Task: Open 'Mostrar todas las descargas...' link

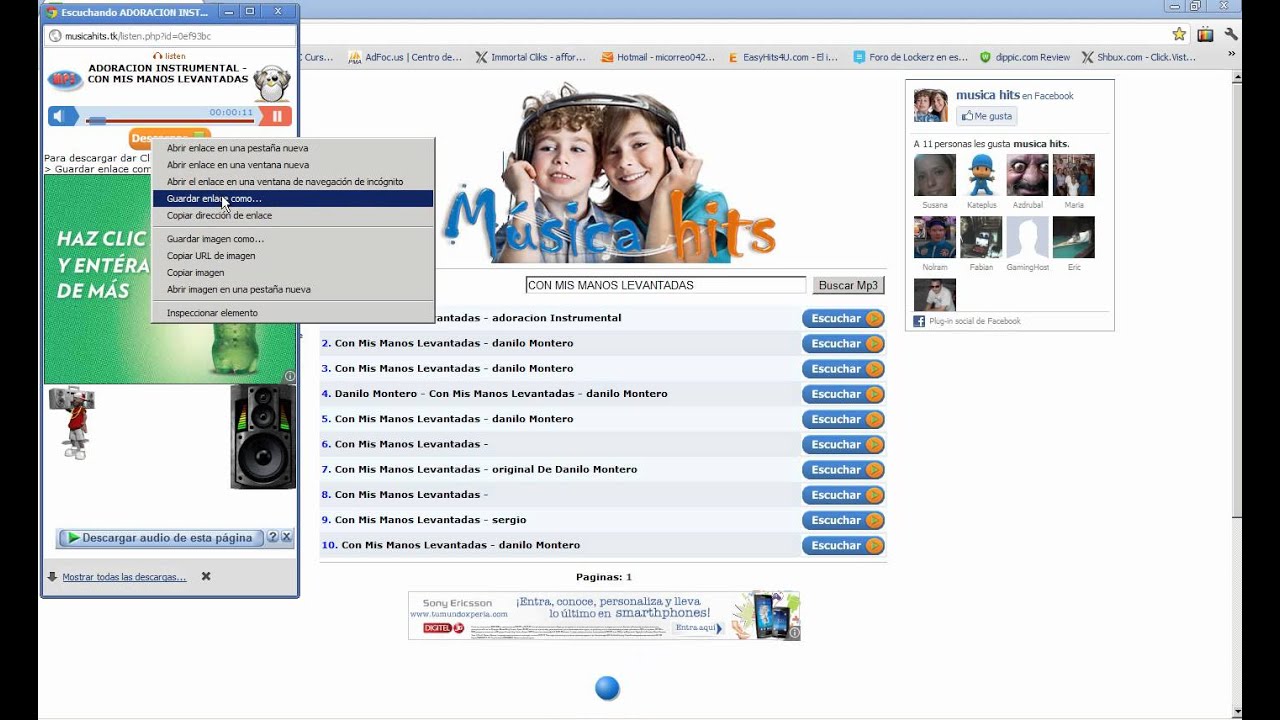Action: (124, 577)
